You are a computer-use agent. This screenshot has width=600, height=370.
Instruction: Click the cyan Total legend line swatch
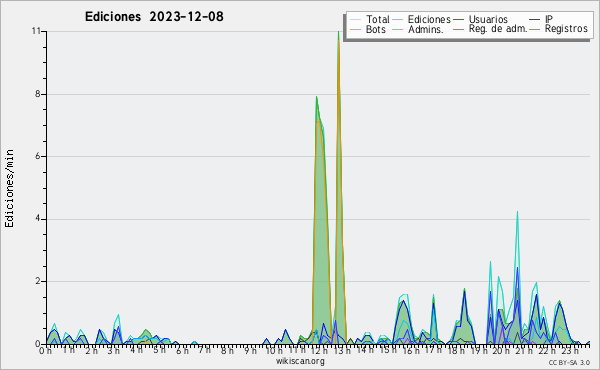point(355,20)
